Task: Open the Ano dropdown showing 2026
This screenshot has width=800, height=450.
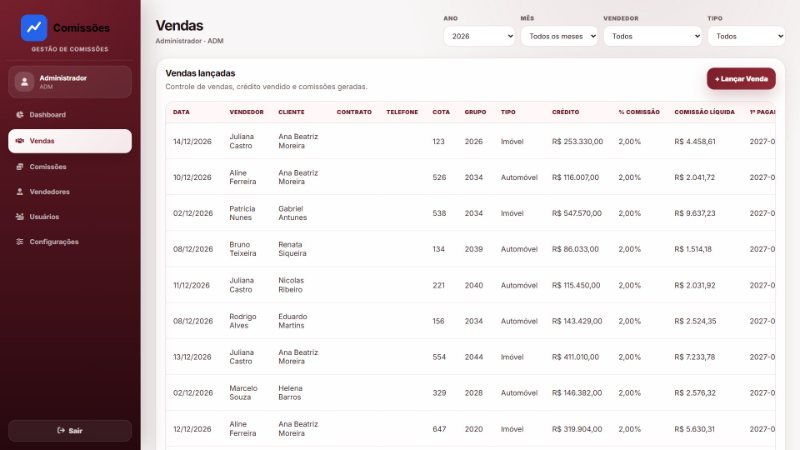Action: [479, 36]
